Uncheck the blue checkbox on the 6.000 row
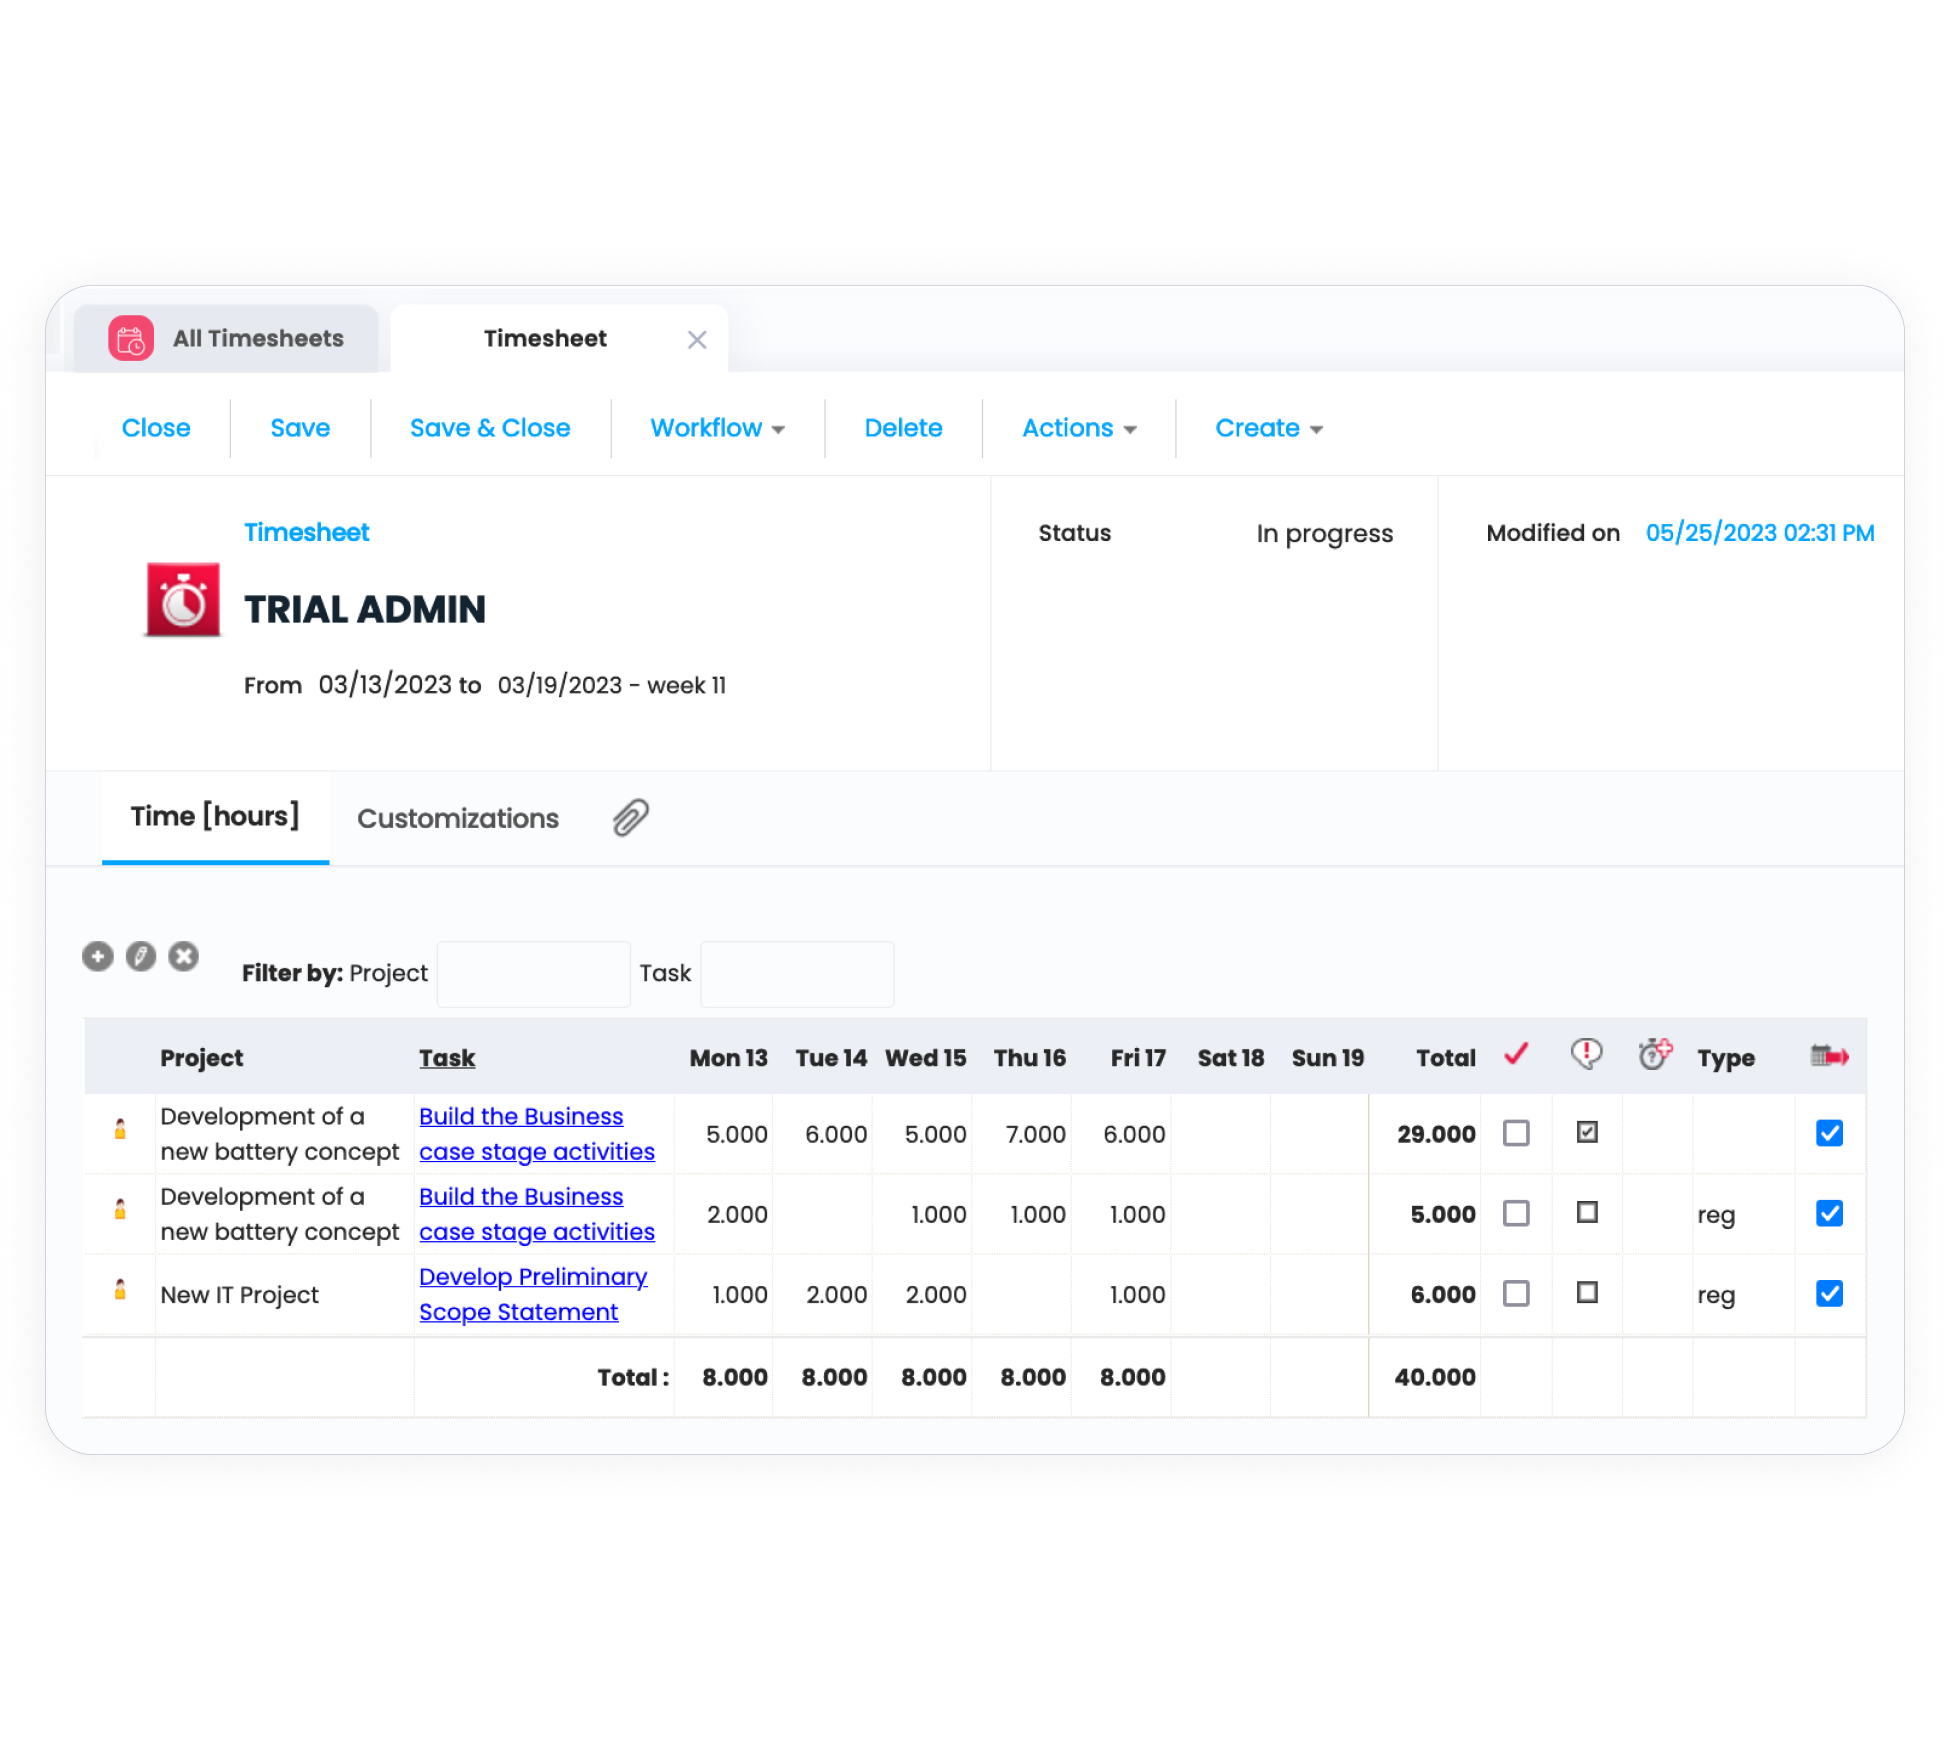 (1829, 1294)
